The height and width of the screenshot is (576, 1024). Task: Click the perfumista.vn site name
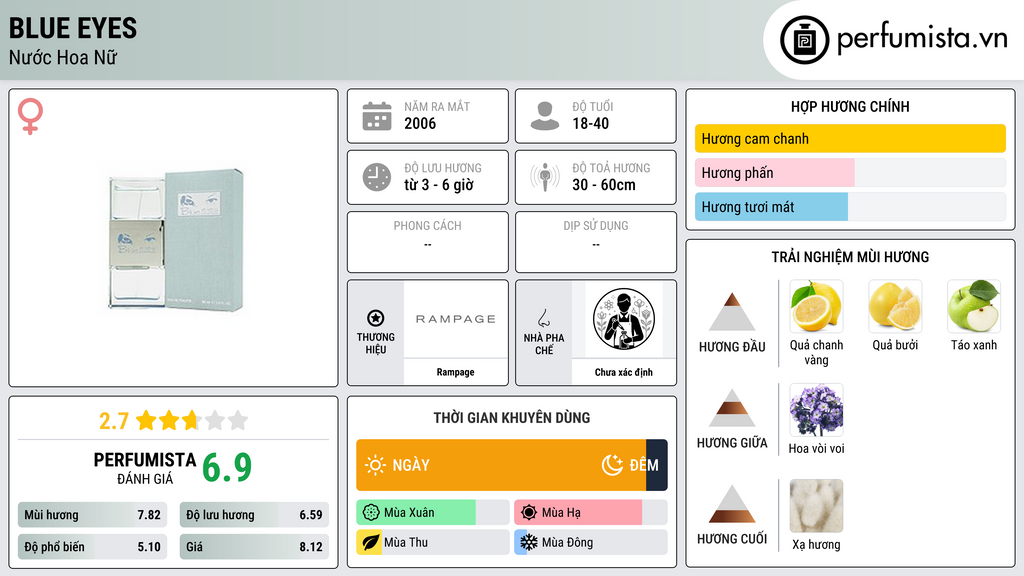click(x=922, y=39)
